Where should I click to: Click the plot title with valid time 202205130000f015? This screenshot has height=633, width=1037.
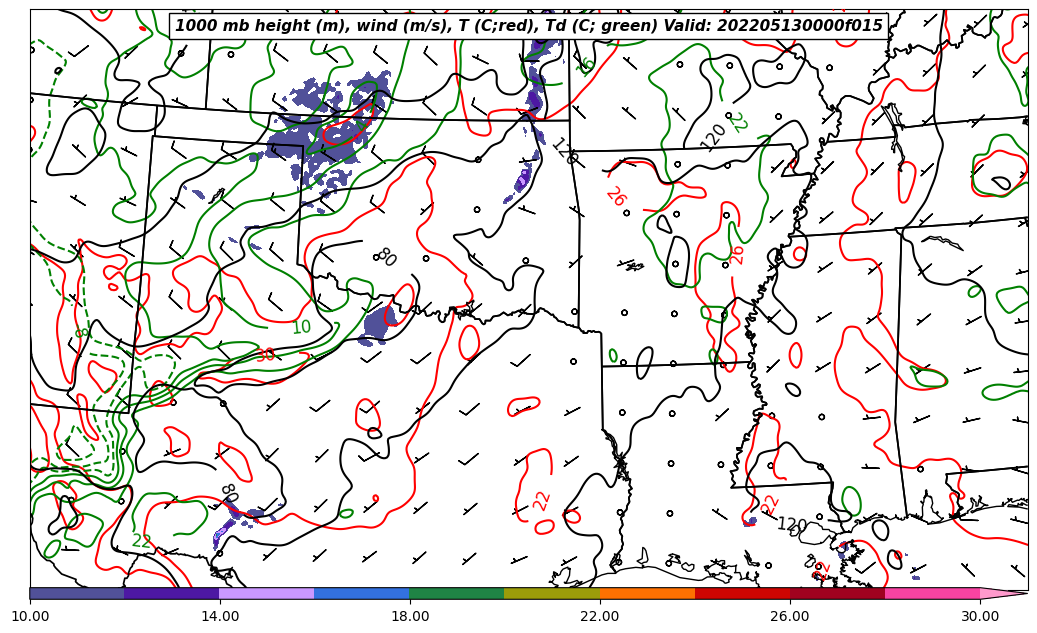tap(529, 26)
